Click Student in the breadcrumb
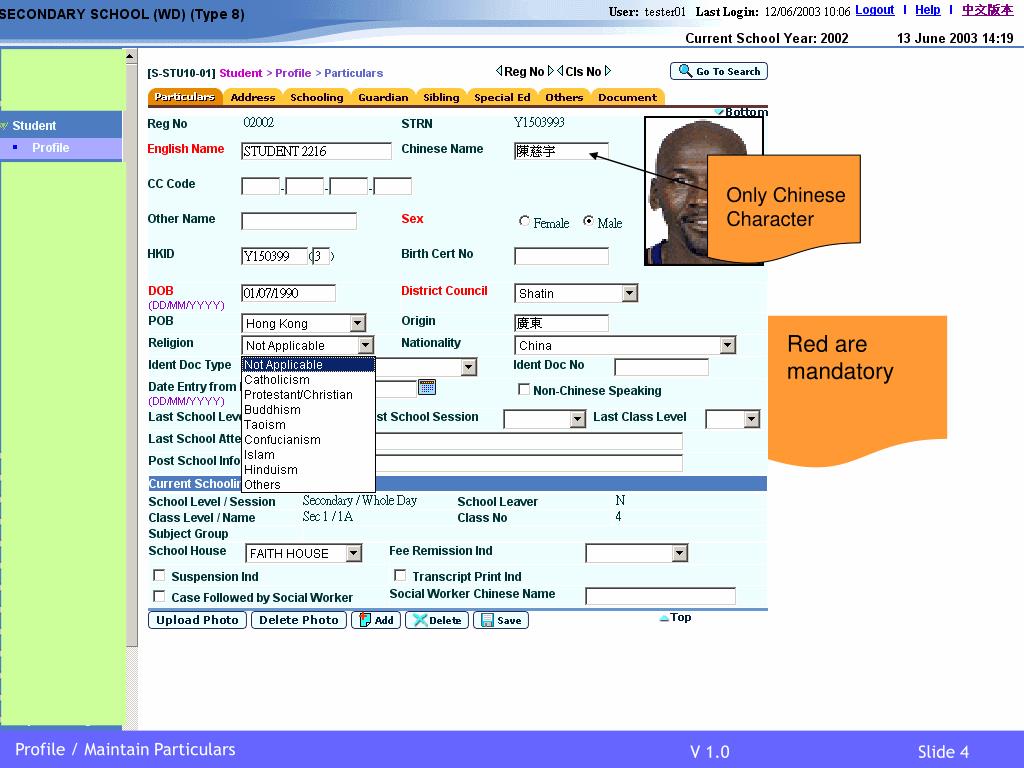This screenshot has height=768, width=1024. [x=240, y=73]
